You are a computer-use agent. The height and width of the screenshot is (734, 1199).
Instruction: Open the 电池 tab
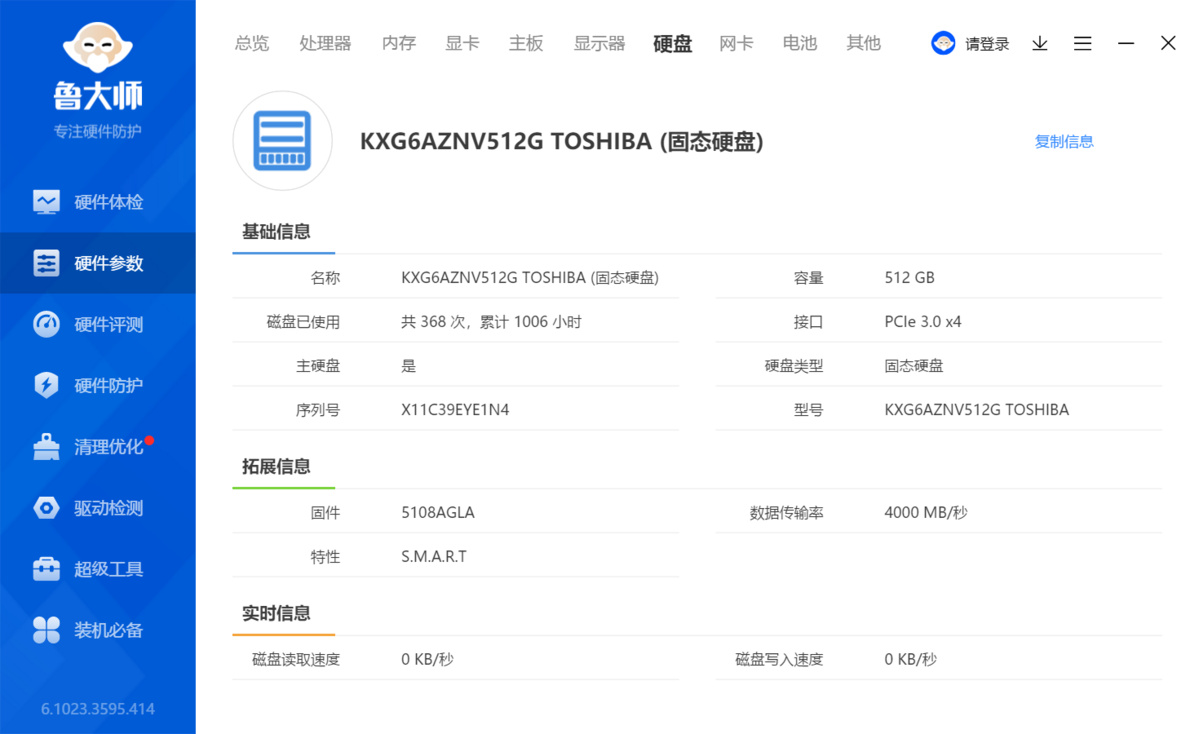(x=800, y=44)
